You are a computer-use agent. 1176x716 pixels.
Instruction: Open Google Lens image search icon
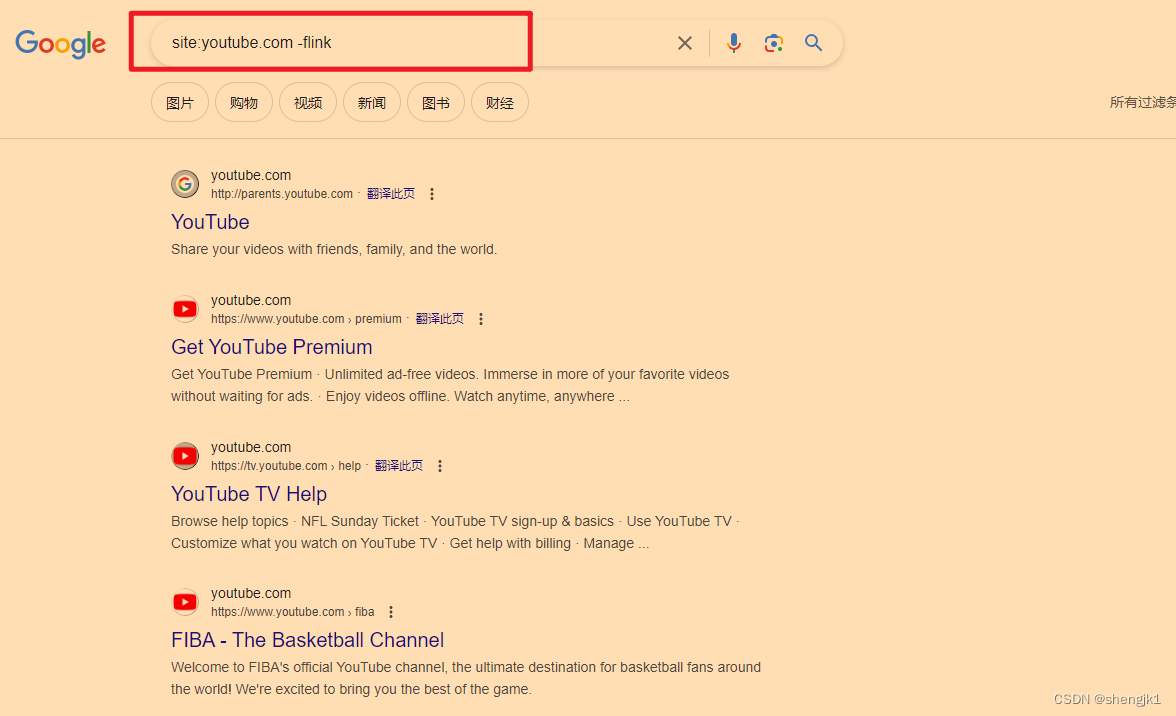774,43
